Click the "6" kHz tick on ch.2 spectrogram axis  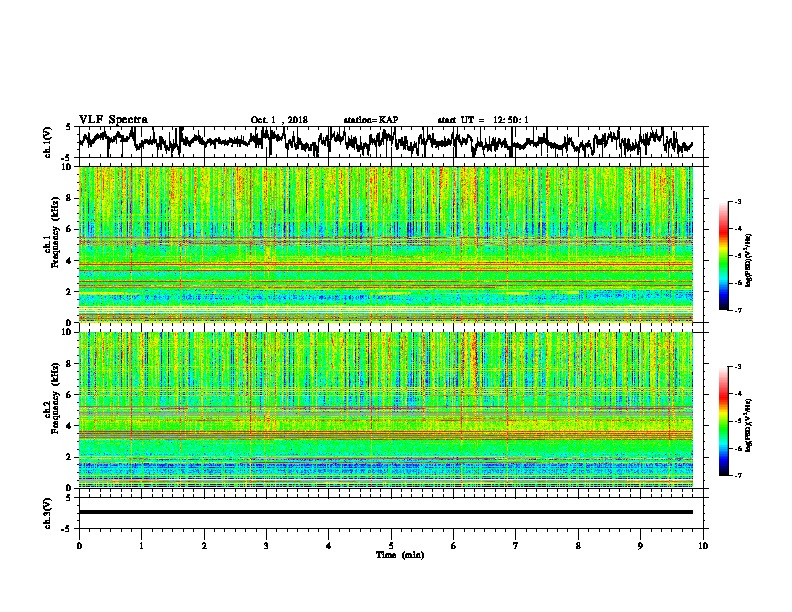pos(70,394)
